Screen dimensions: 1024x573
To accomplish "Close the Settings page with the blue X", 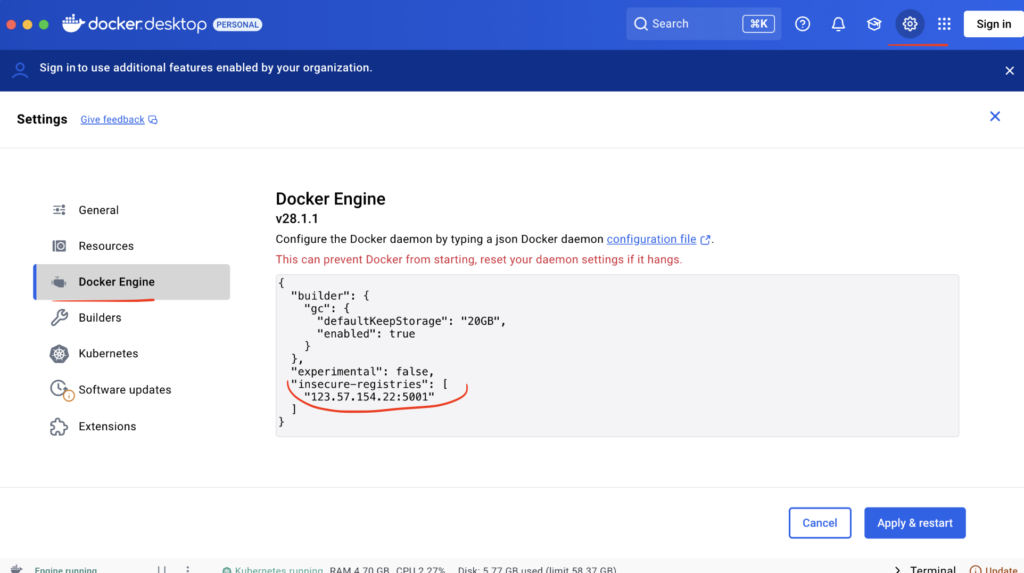I will [995, 116].
